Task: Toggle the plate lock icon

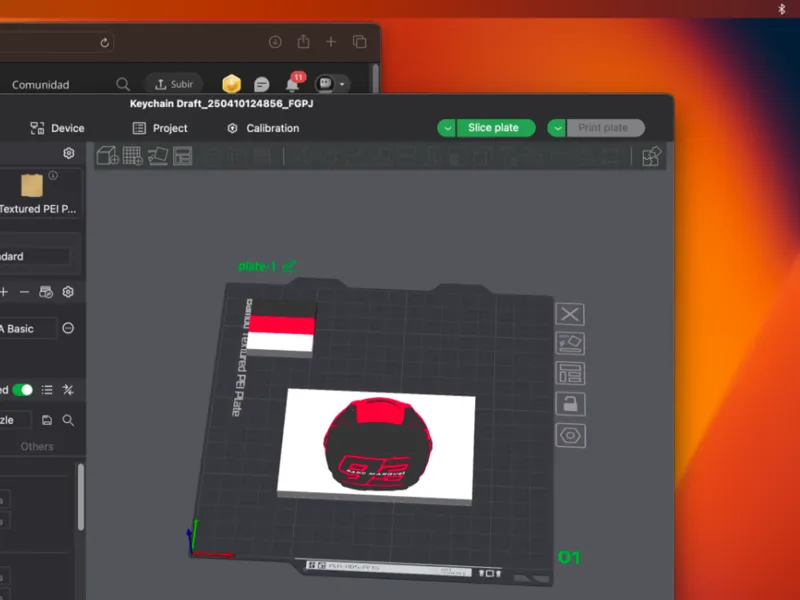Action: tap(570, 404)
